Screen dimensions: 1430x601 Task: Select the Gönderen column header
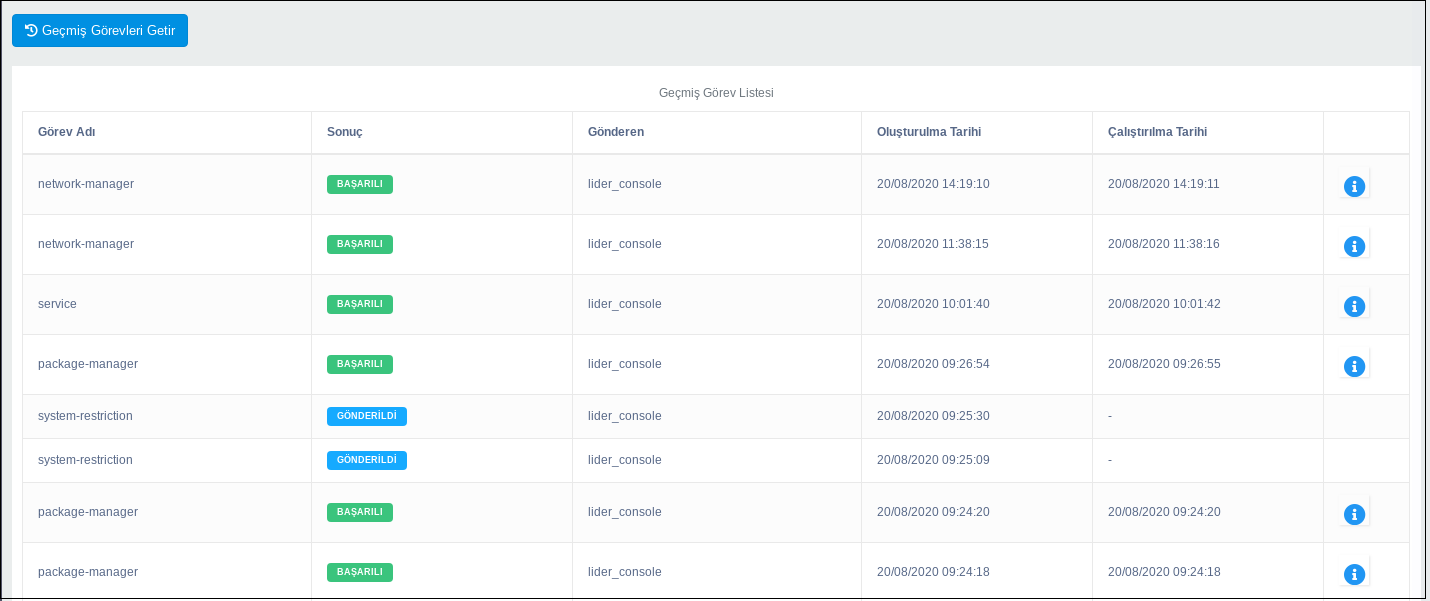[616, 132]
